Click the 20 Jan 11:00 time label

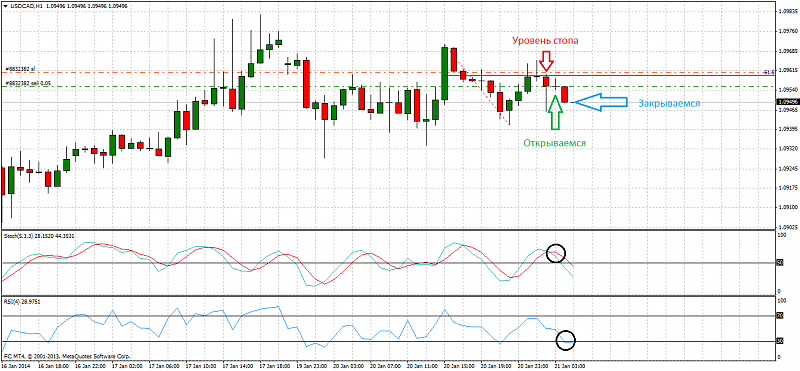423,365
